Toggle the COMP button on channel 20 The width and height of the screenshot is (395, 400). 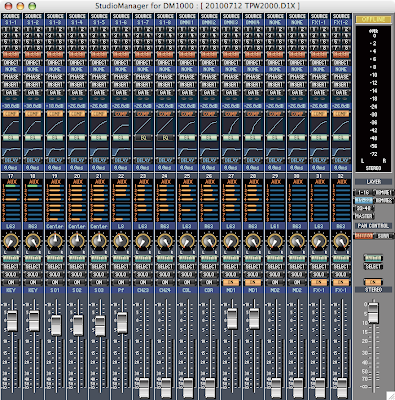click(77, 114)
